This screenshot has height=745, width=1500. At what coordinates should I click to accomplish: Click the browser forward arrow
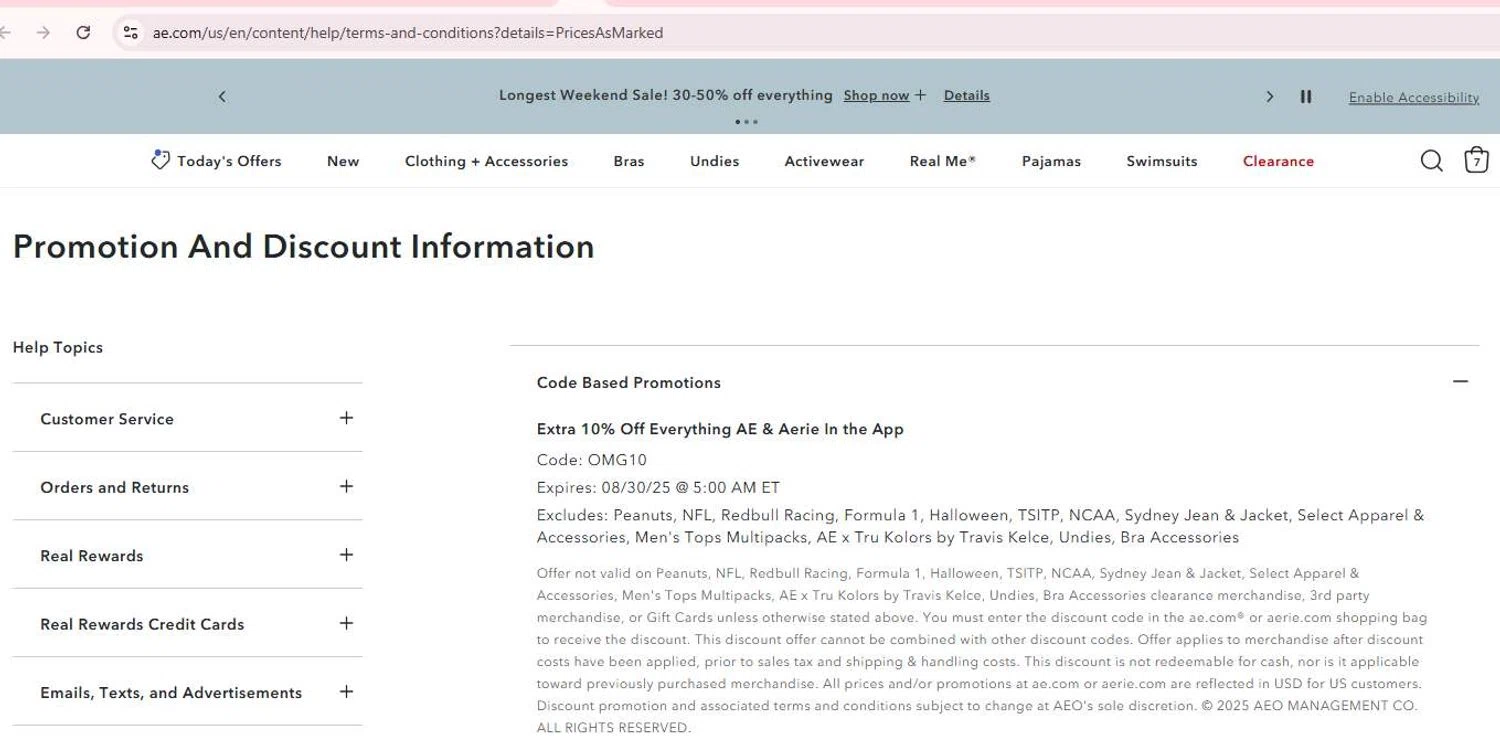coord(43,32)
